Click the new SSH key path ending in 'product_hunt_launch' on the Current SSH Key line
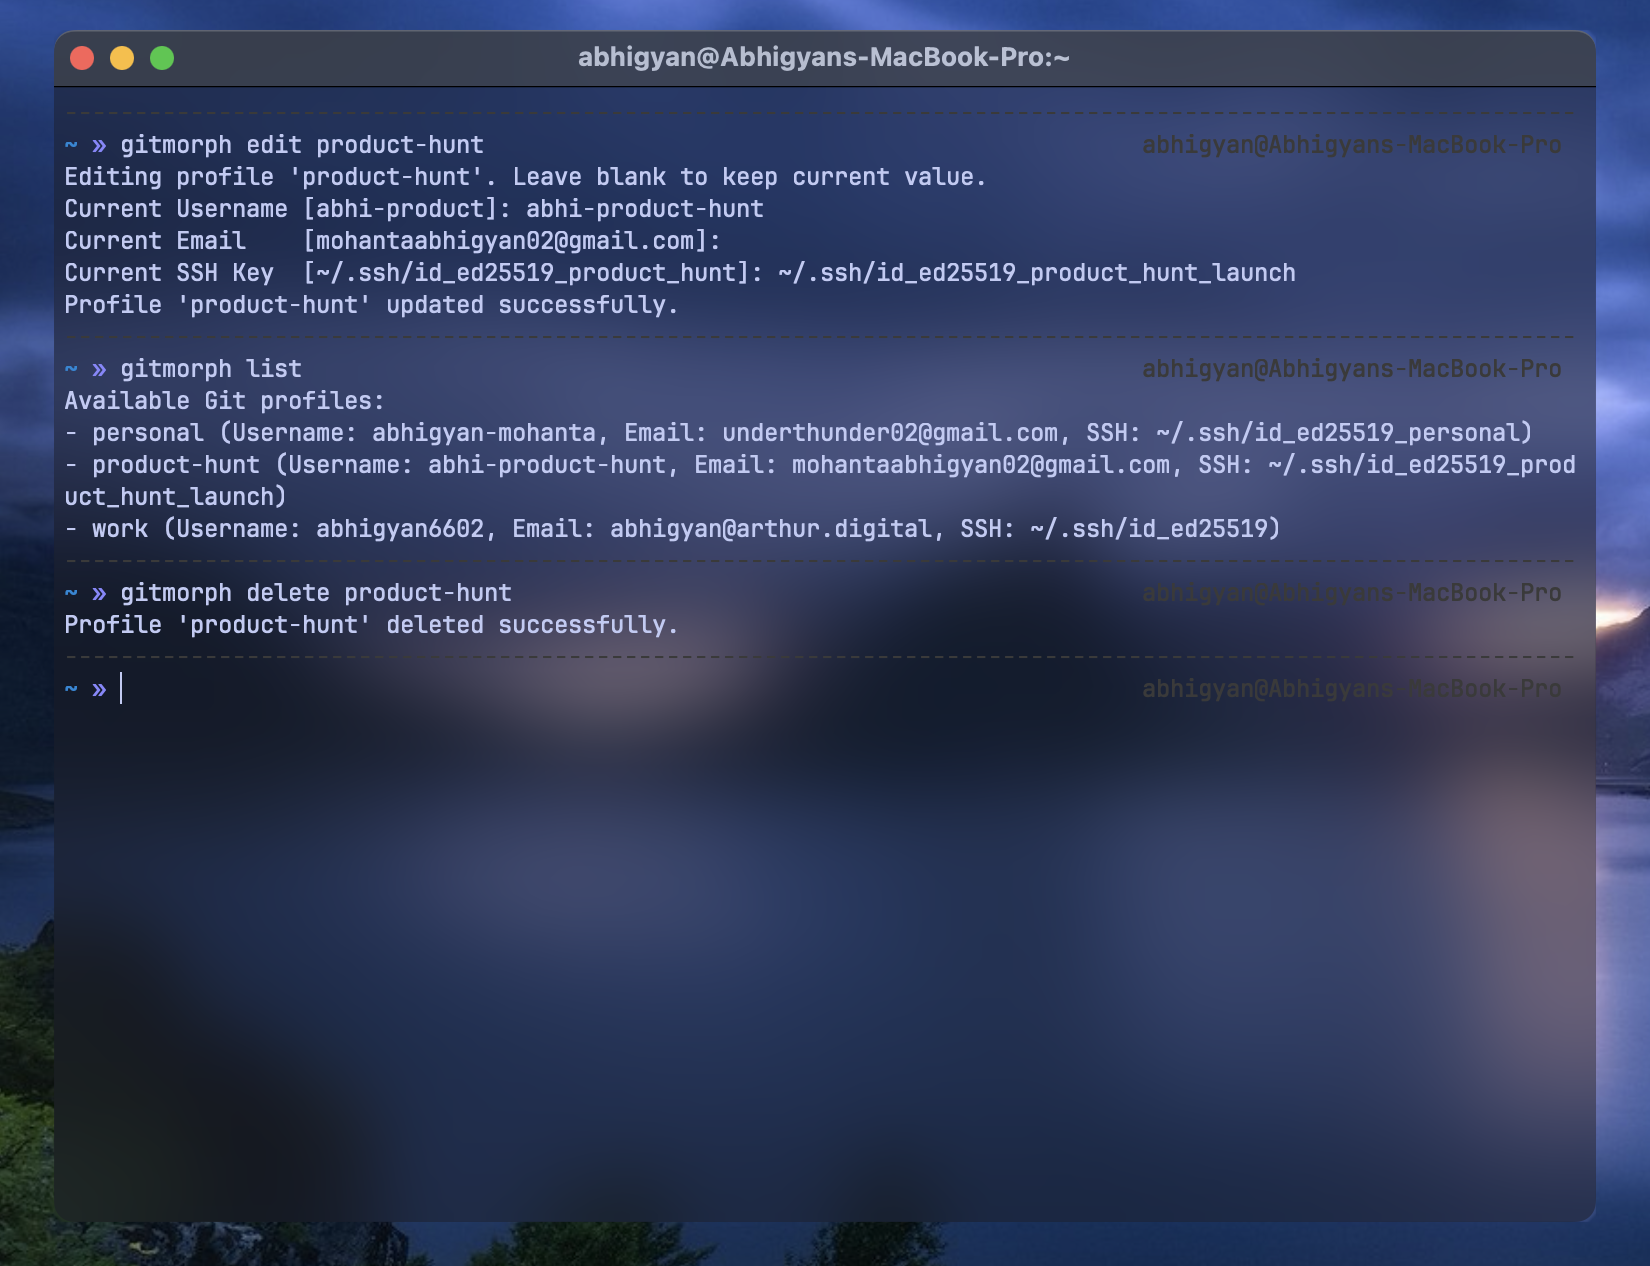 [x=1036, y=273]
